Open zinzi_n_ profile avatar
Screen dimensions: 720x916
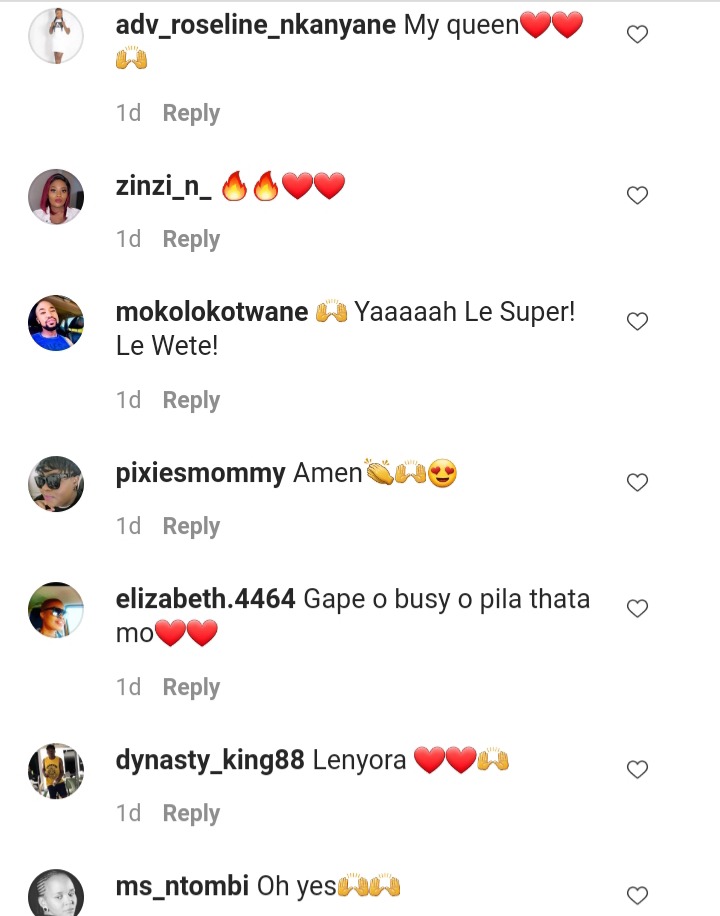(x=56, y=197)
